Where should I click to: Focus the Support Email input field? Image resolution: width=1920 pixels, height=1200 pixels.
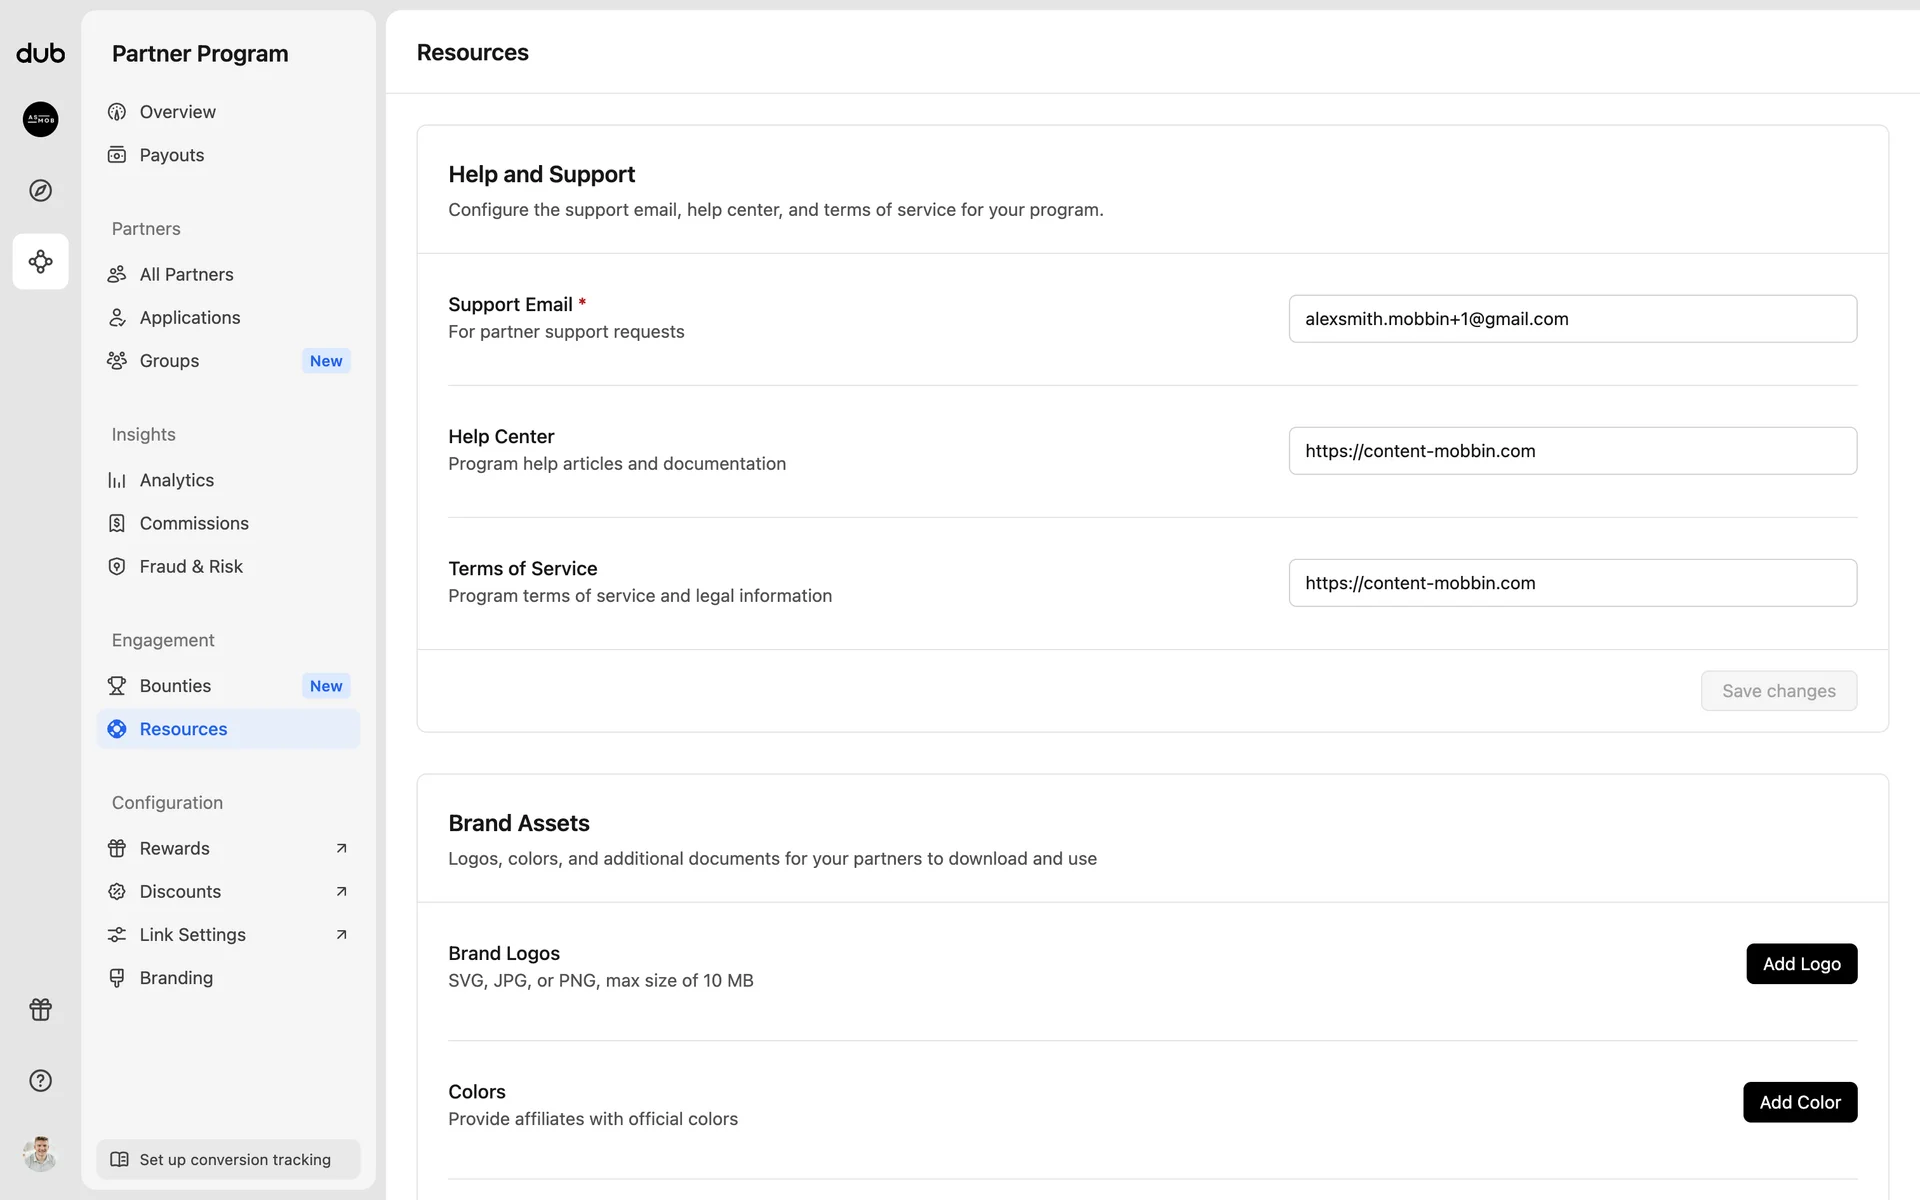(1572, 319)
